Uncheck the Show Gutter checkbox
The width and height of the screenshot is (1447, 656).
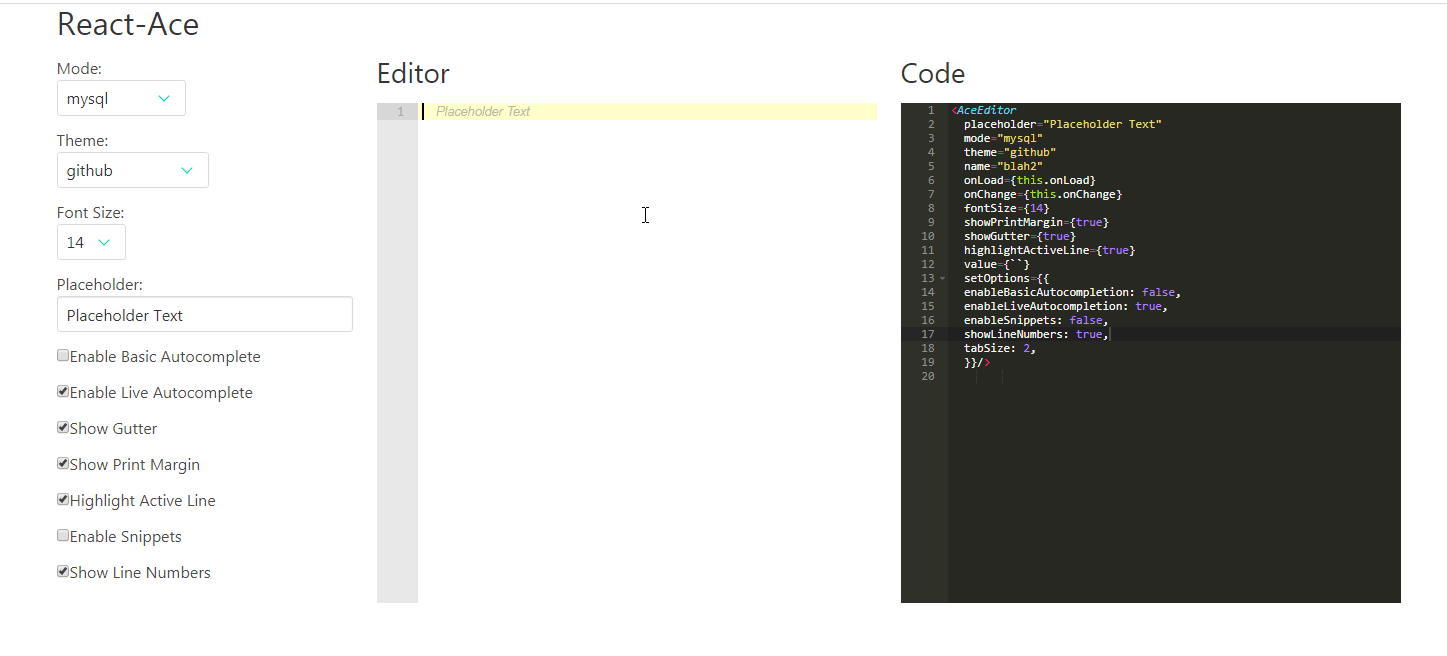click(x=63, y=427)
